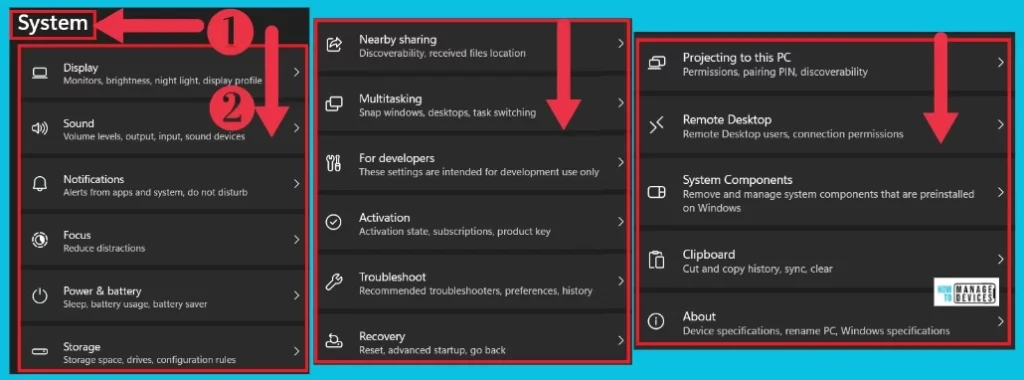
Task: Click the Power & battery icon
Action: tap(39, 296)
